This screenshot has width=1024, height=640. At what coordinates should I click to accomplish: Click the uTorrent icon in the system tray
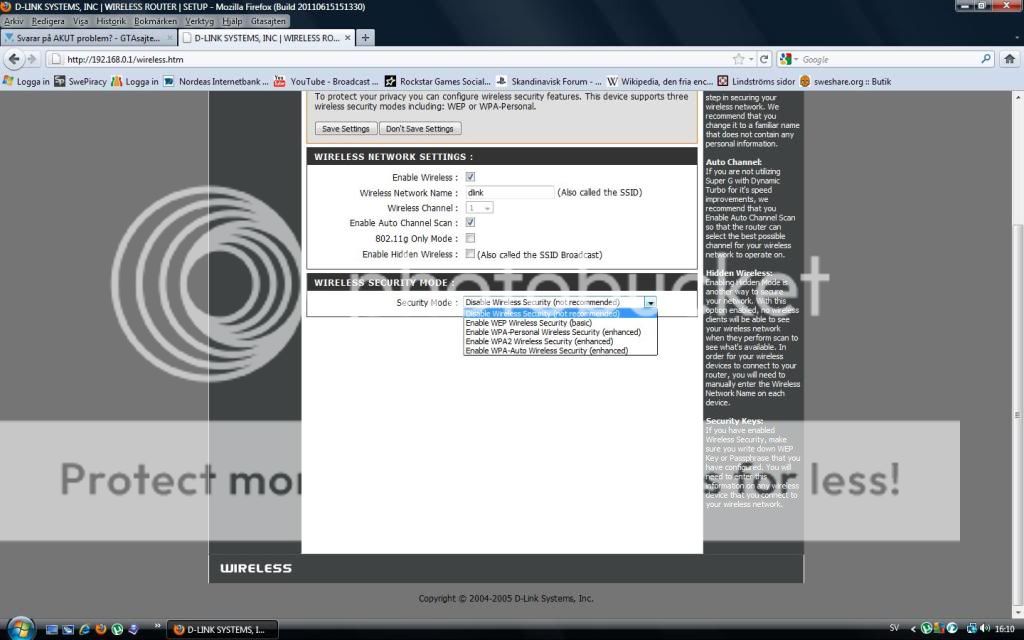pos(927,628)
